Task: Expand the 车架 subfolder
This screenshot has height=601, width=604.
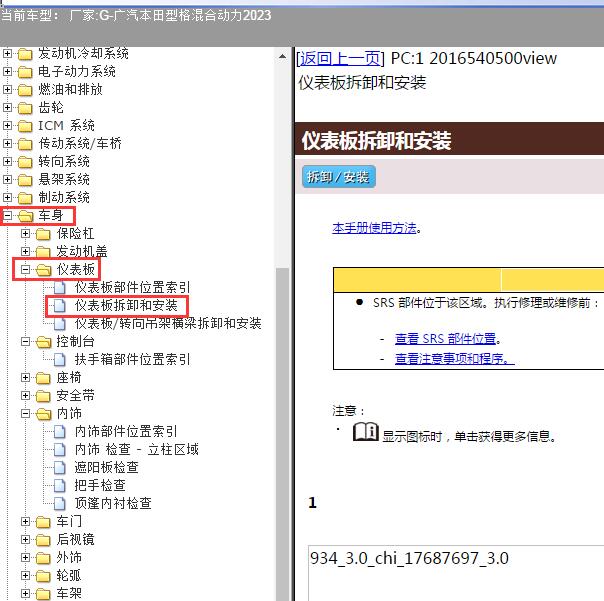Action: pyautogui.click(x=25, y=593)
